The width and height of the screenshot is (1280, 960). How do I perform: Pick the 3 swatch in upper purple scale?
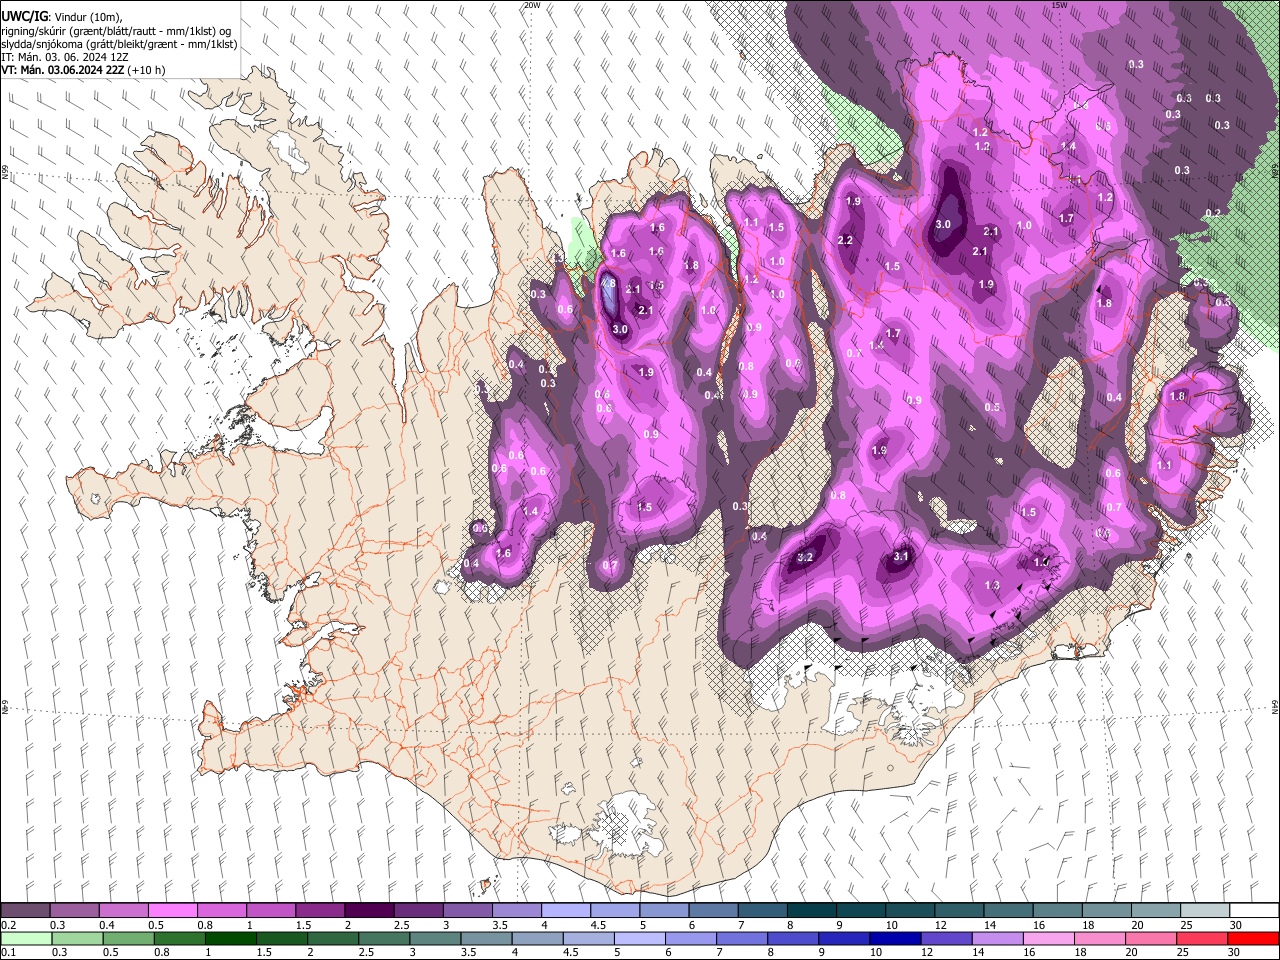[x=468, y=911]
